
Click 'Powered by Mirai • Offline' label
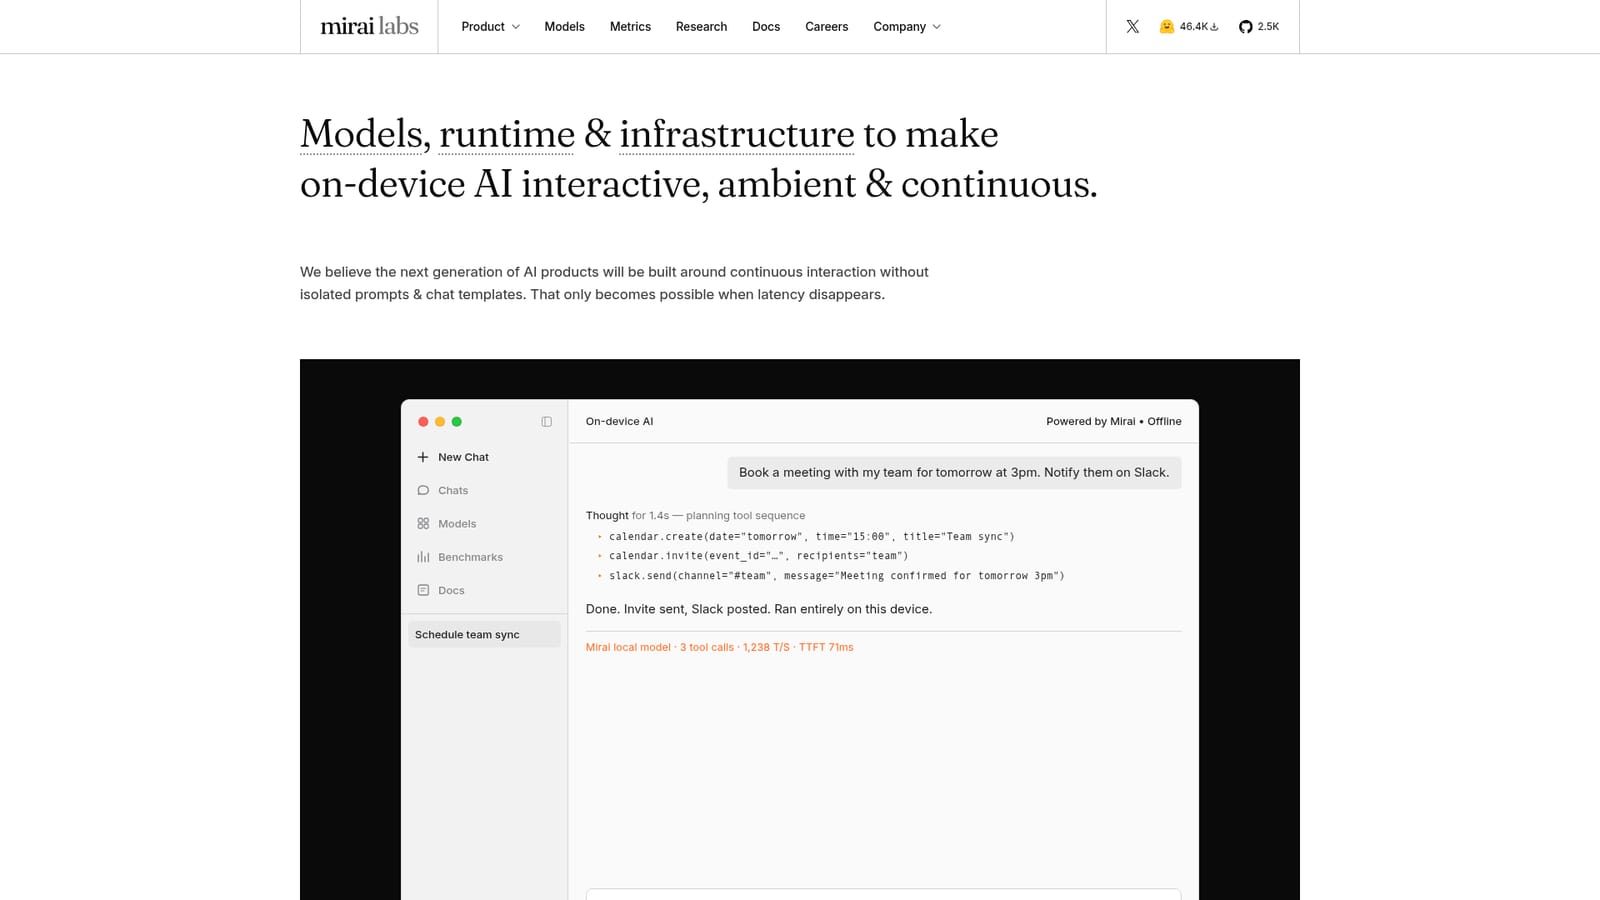point(1114,422)
